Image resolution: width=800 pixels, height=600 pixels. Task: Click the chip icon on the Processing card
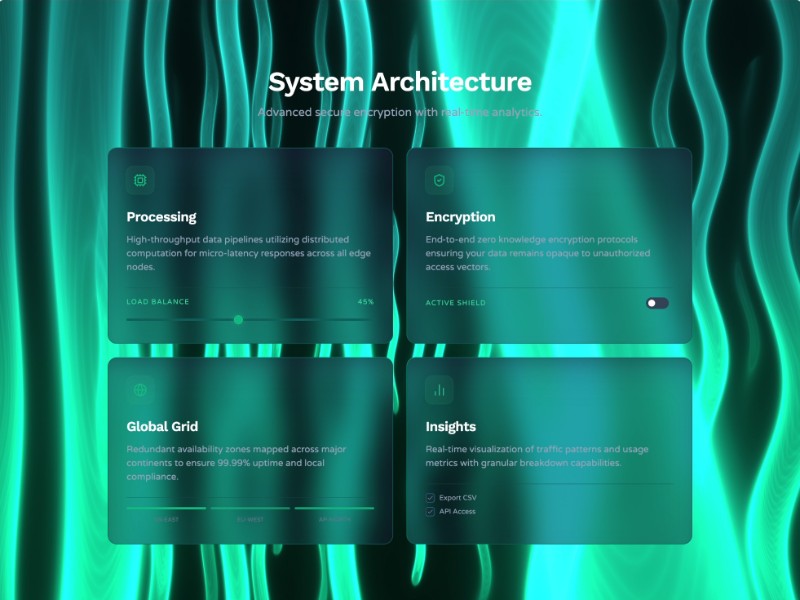pos(139,180)
